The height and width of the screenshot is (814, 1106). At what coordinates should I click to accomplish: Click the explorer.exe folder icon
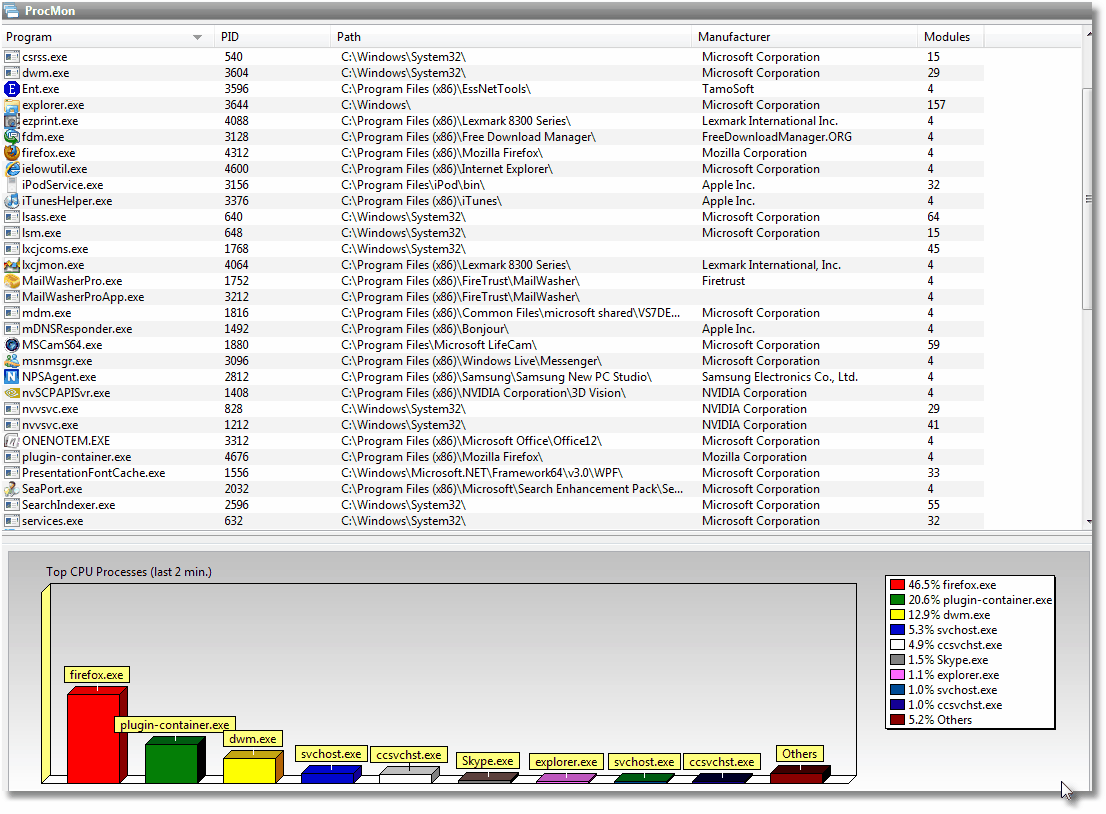click(x=11, y=105)
